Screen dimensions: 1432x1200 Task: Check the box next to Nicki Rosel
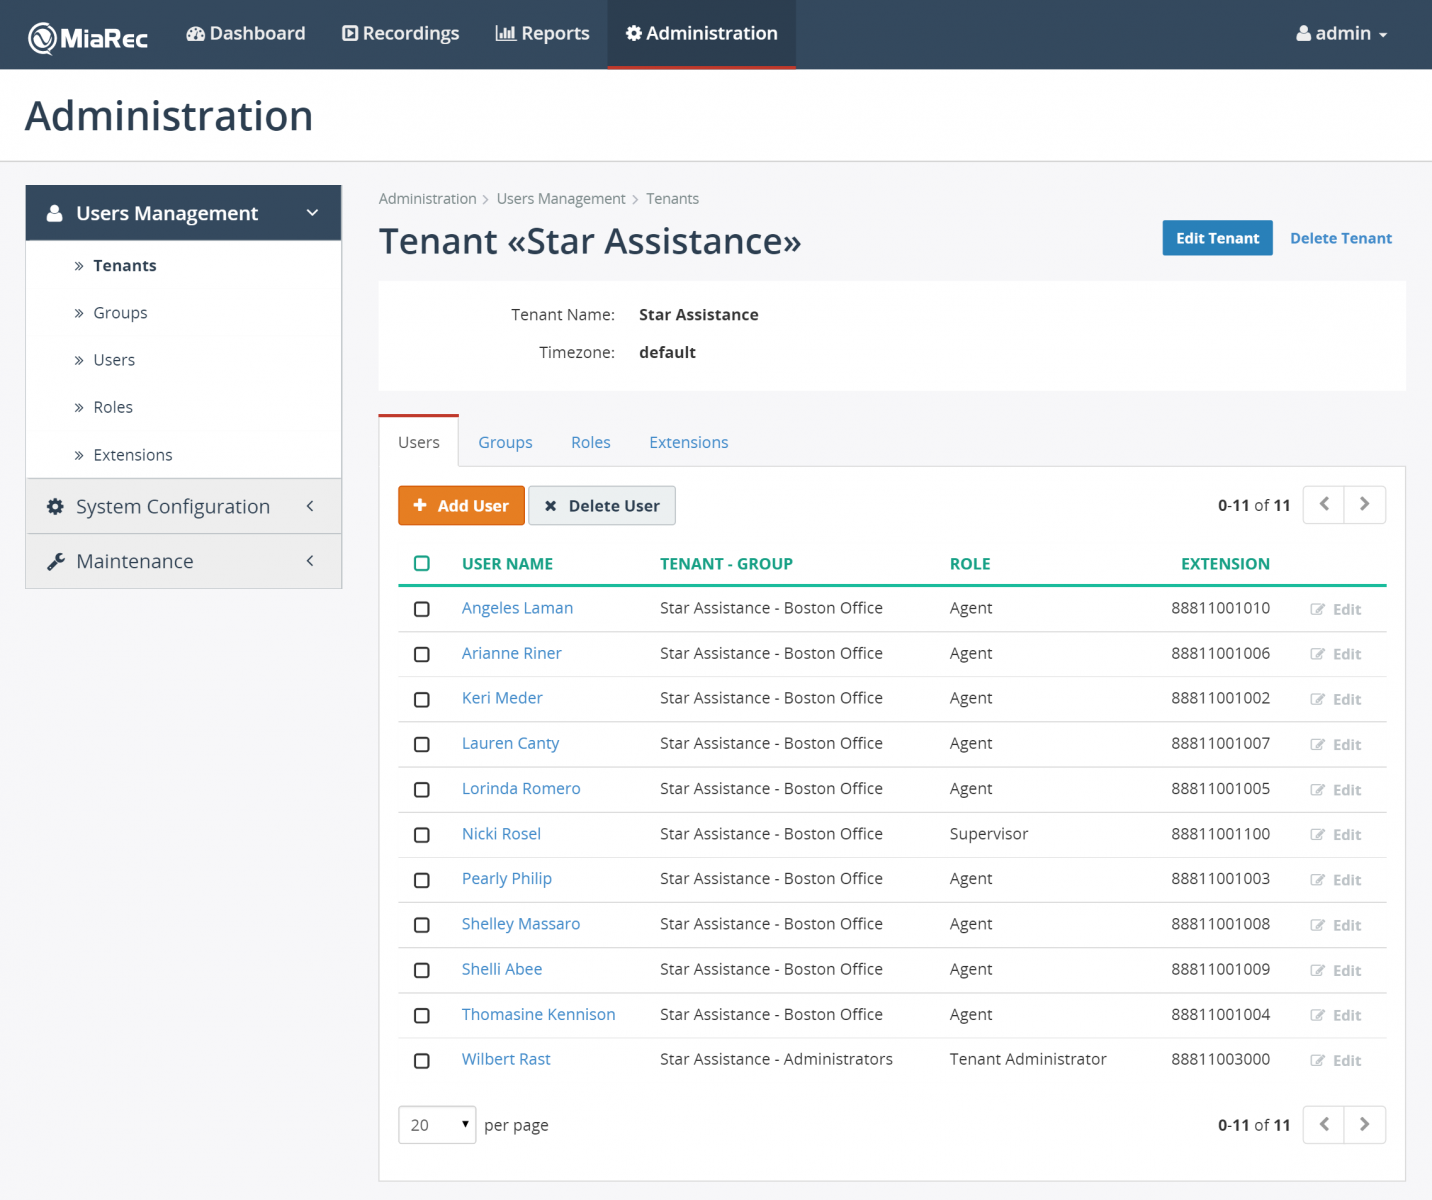422,835
